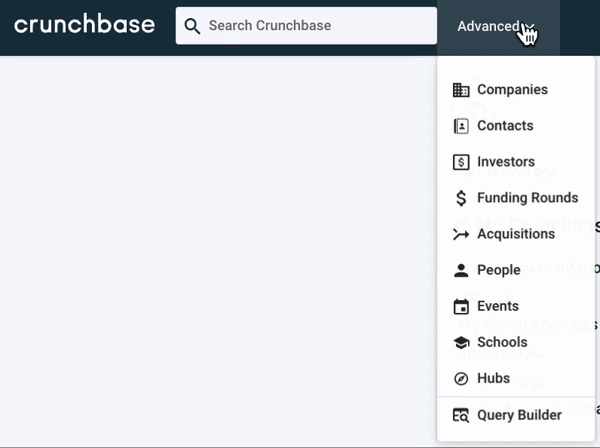Choose Funding Rounds menu entry
The image size is (600, 448).
pos(527,198)
